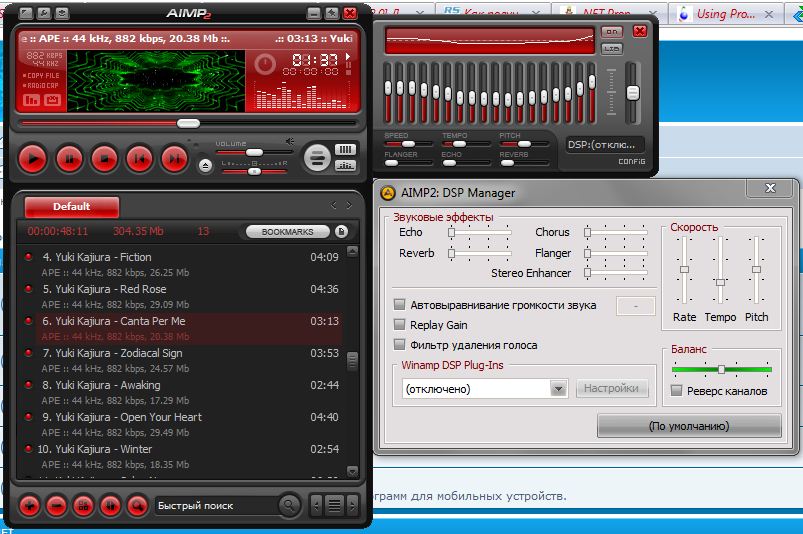Toggle RADIO CAP option in player display

[40, 86]
